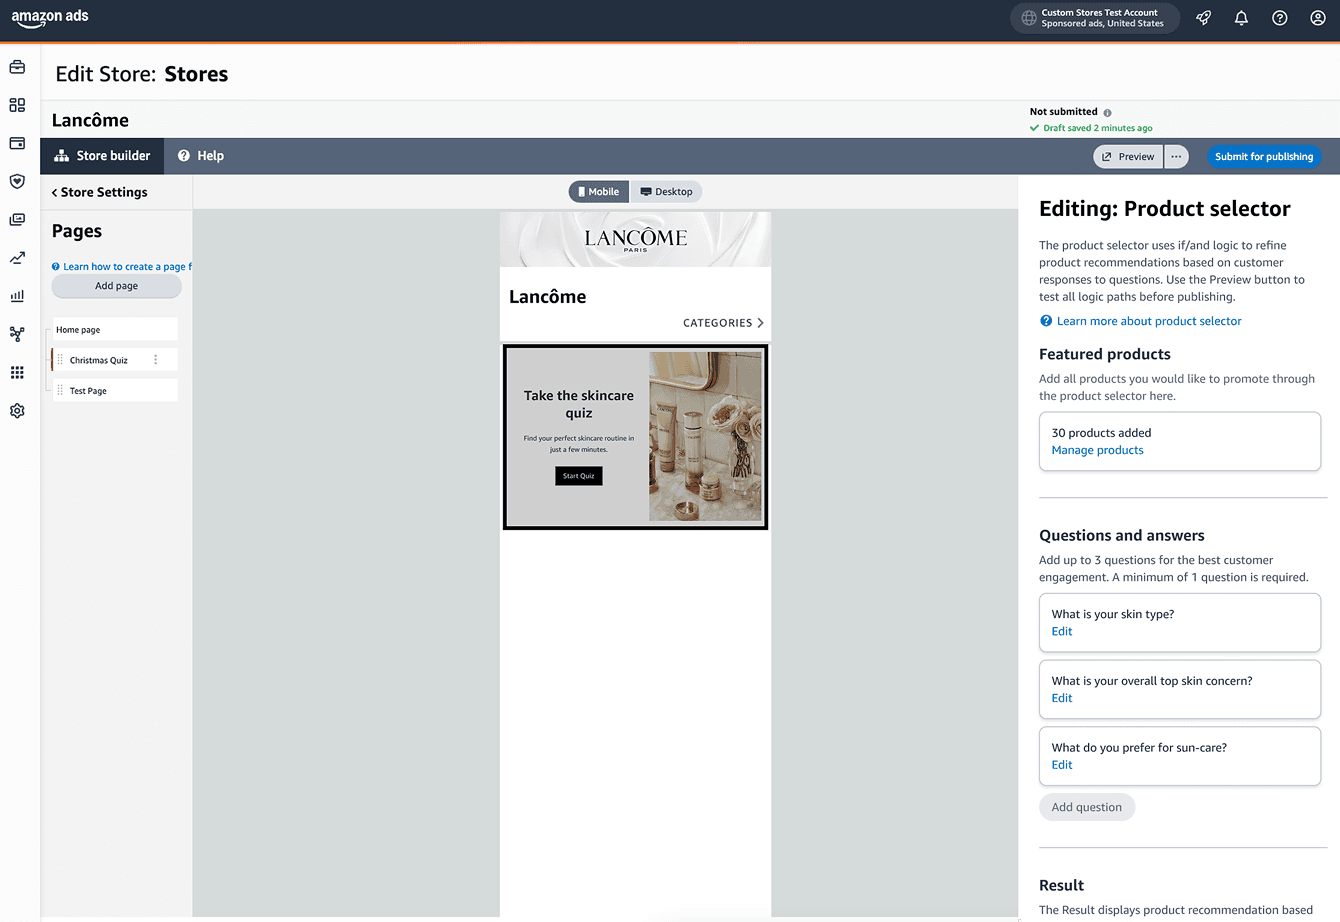Screen dimensions: 1340x922
Task: Select the Store builder tab
Action: 102,156
